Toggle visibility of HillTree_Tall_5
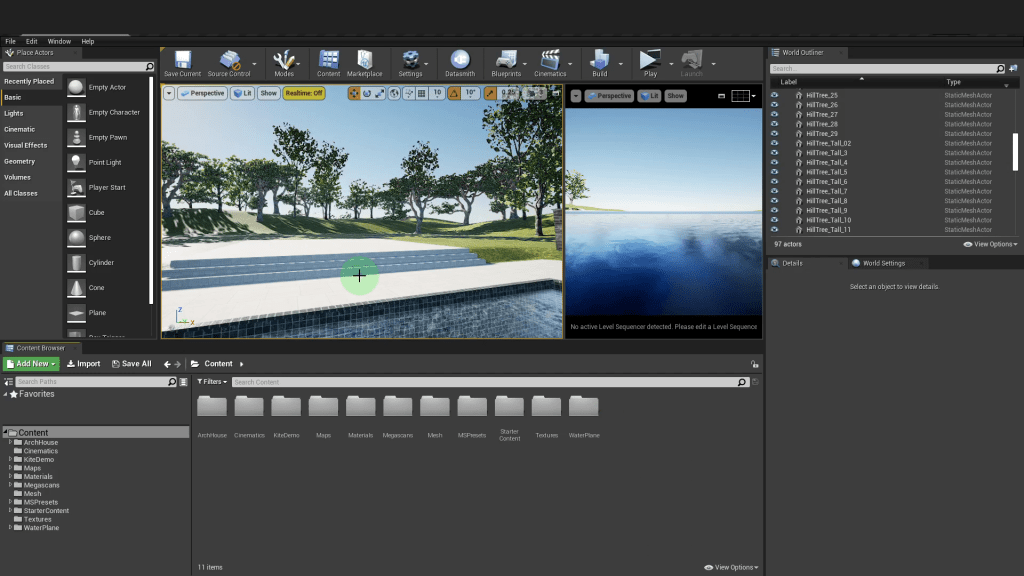This screenshot has height=576, width=1024. coord(774,172)
